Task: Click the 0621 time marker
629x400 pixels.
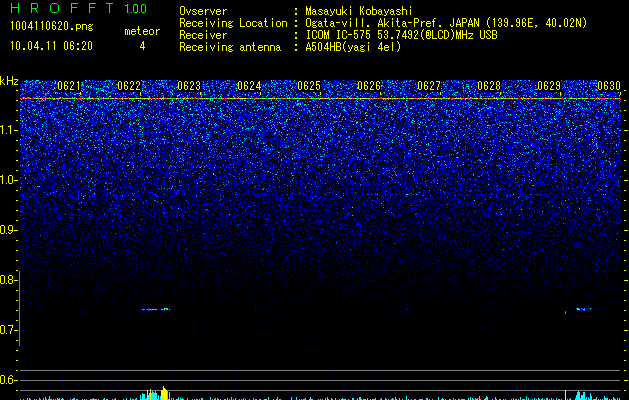Action: (x=69, y=86)
